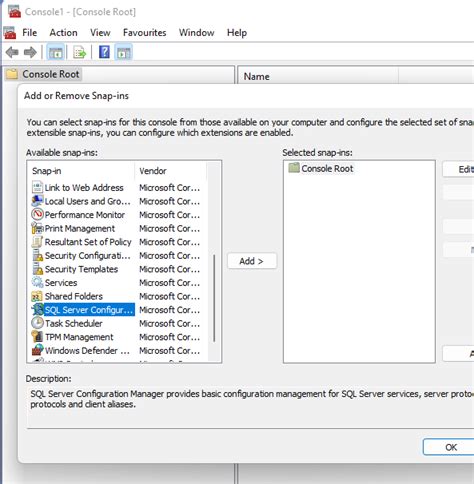The height and width of the screenshot is (484, 474).
Task: Click MMC icon beside the File menu
Action: pos(10,33)
